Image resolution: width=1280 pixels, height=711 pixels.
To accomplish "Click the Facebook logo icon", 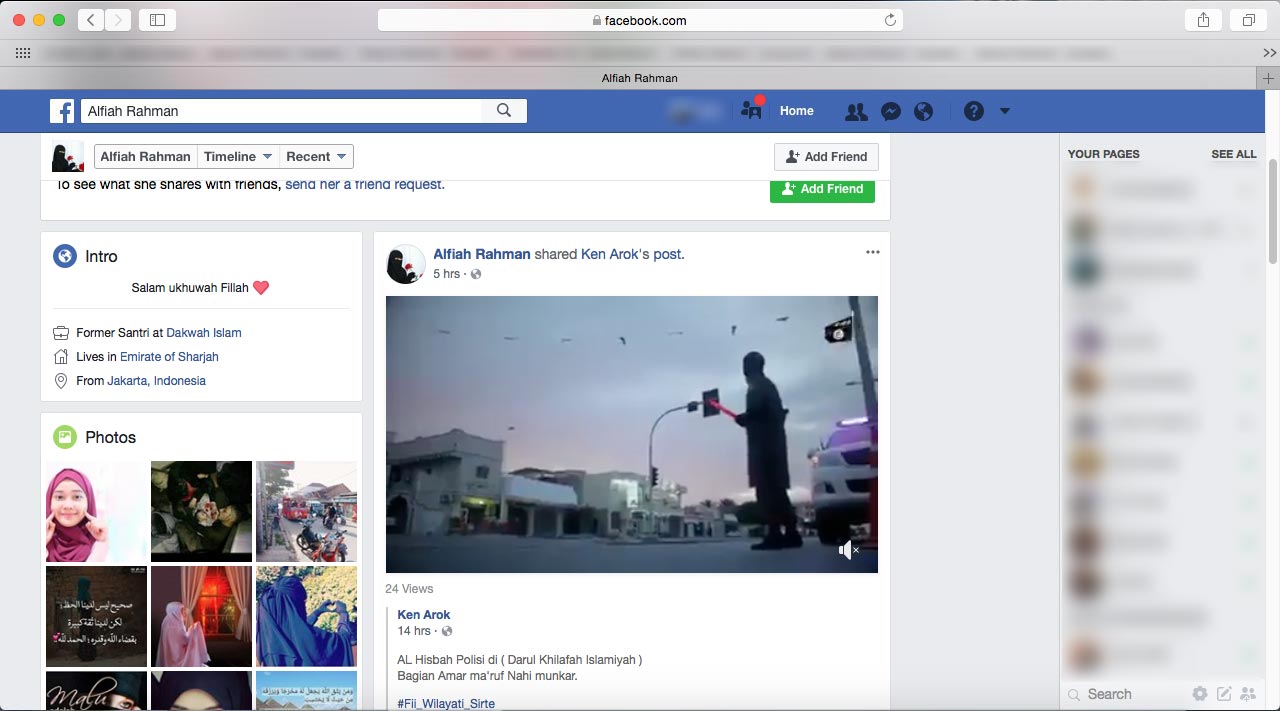I will tap(62, 111).
